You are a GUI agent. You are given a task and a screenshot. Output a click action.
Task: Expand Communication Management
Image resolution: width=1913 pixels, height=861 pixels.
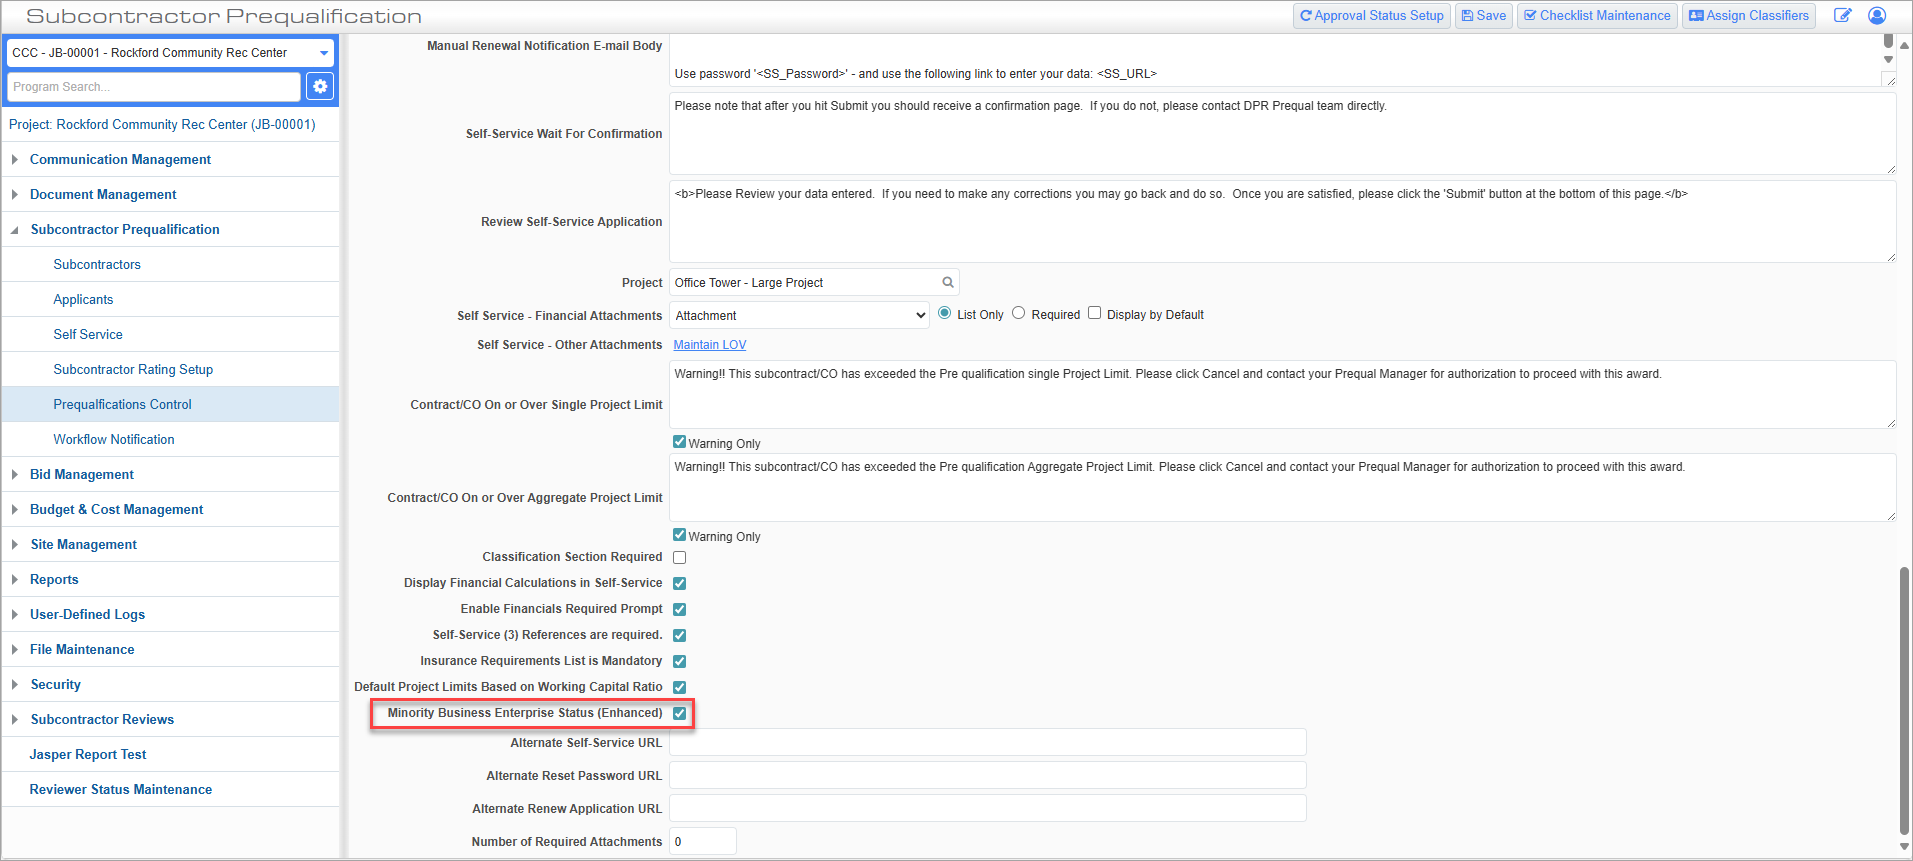point(15,160)
